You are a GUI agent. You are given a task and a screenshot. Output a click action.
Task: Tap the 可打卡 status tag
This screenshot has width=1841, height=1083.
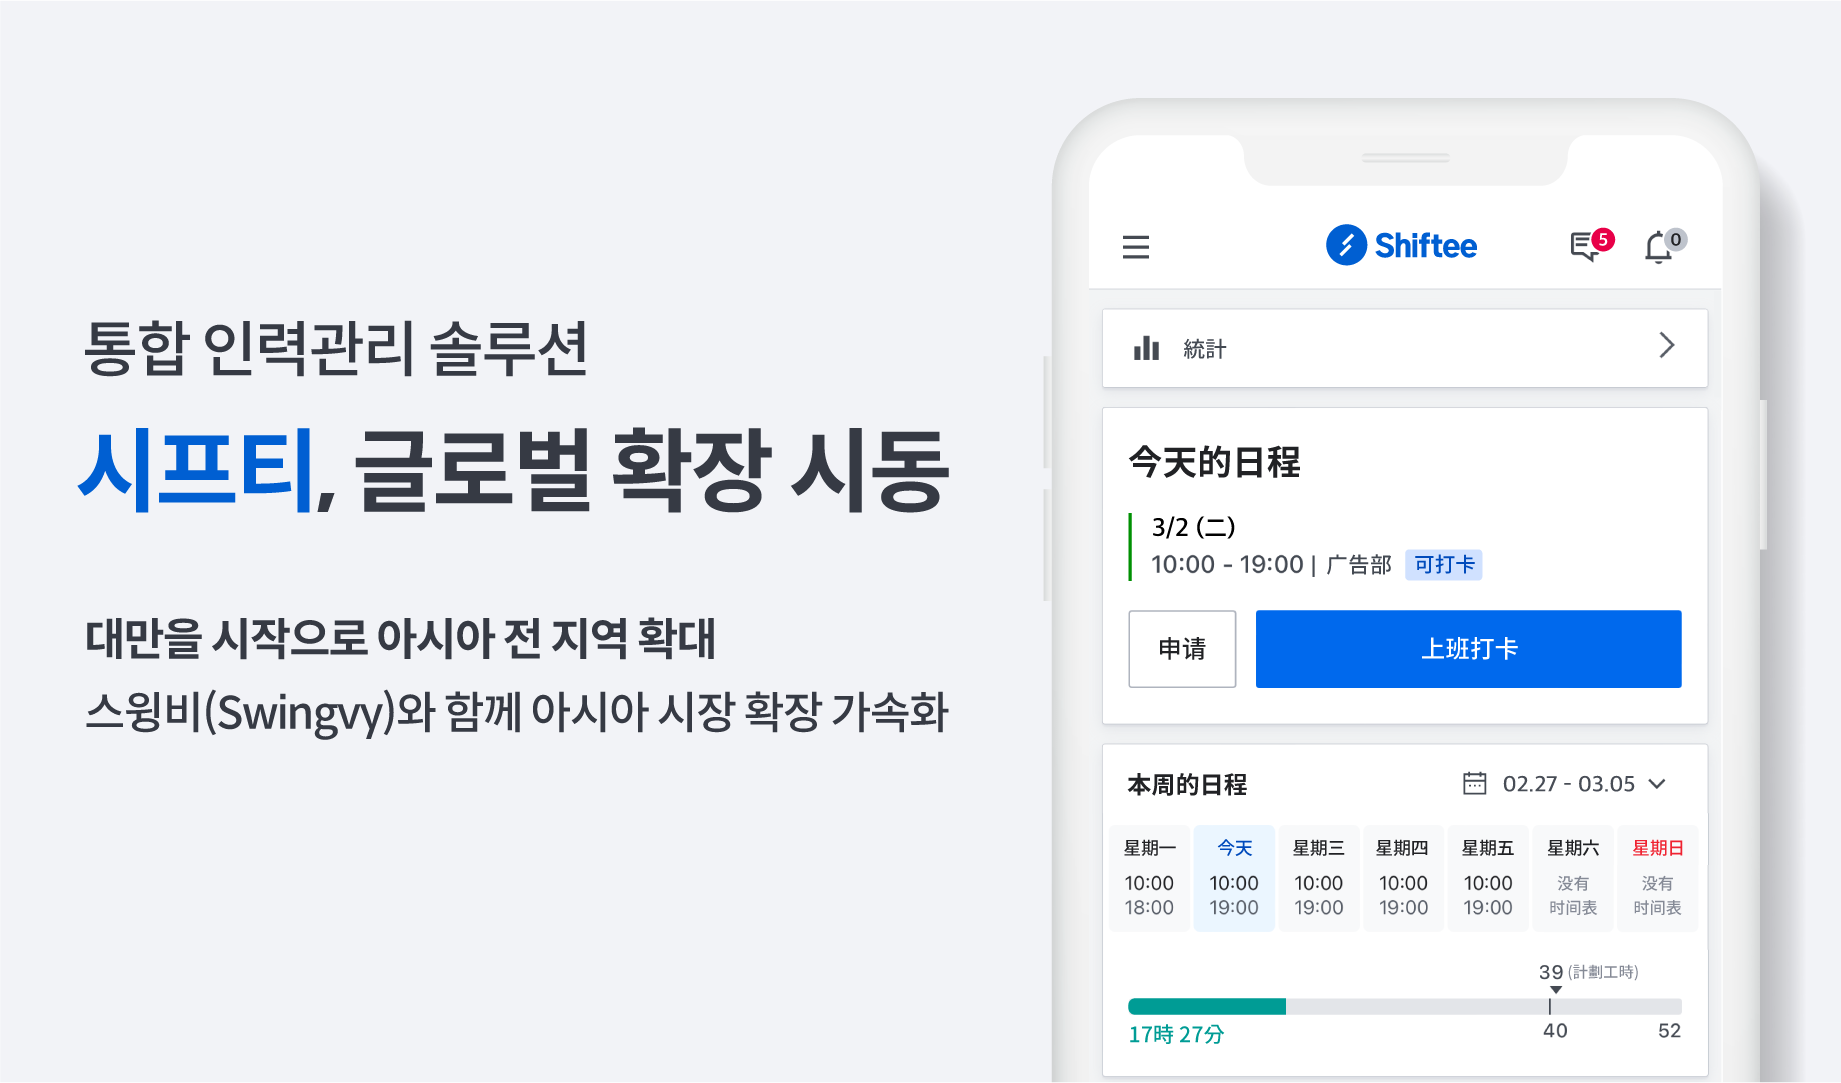pyautogui.click(x=1443, y=565)
